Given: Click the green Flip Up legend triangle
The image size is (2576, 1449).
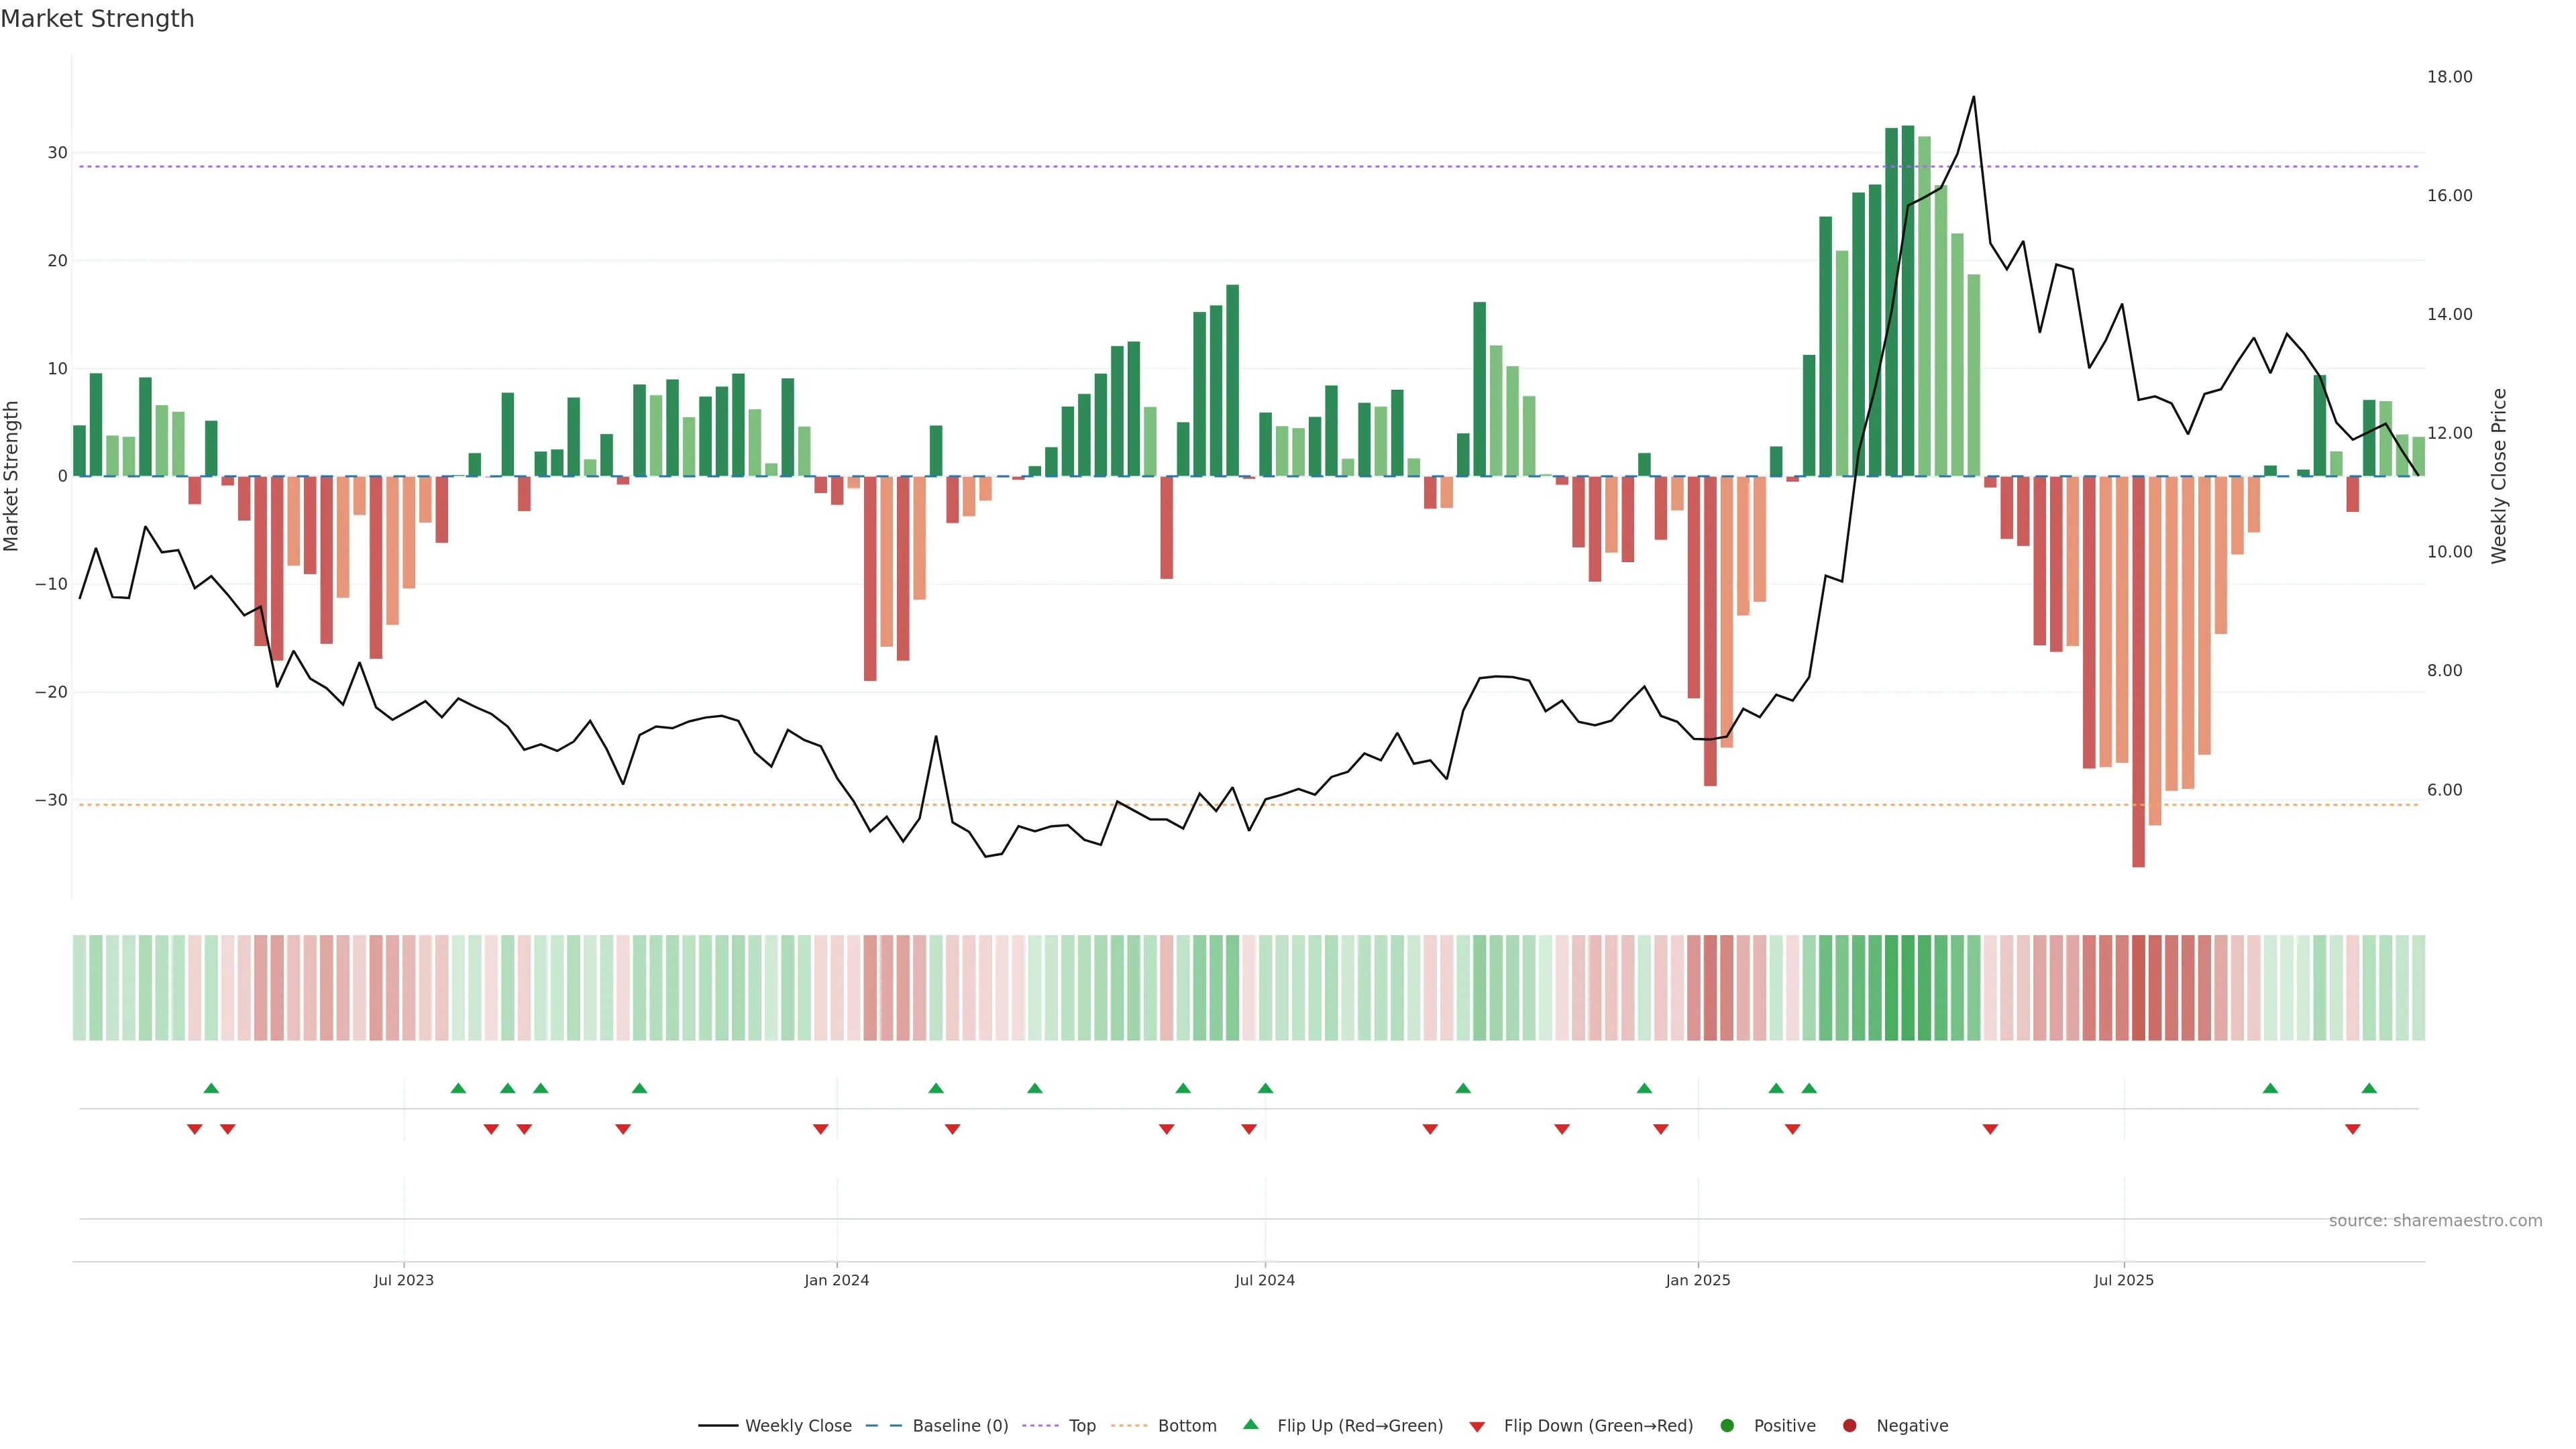Looking at the screenshot, I should pyautogui.click(x=1250, y=1424).
